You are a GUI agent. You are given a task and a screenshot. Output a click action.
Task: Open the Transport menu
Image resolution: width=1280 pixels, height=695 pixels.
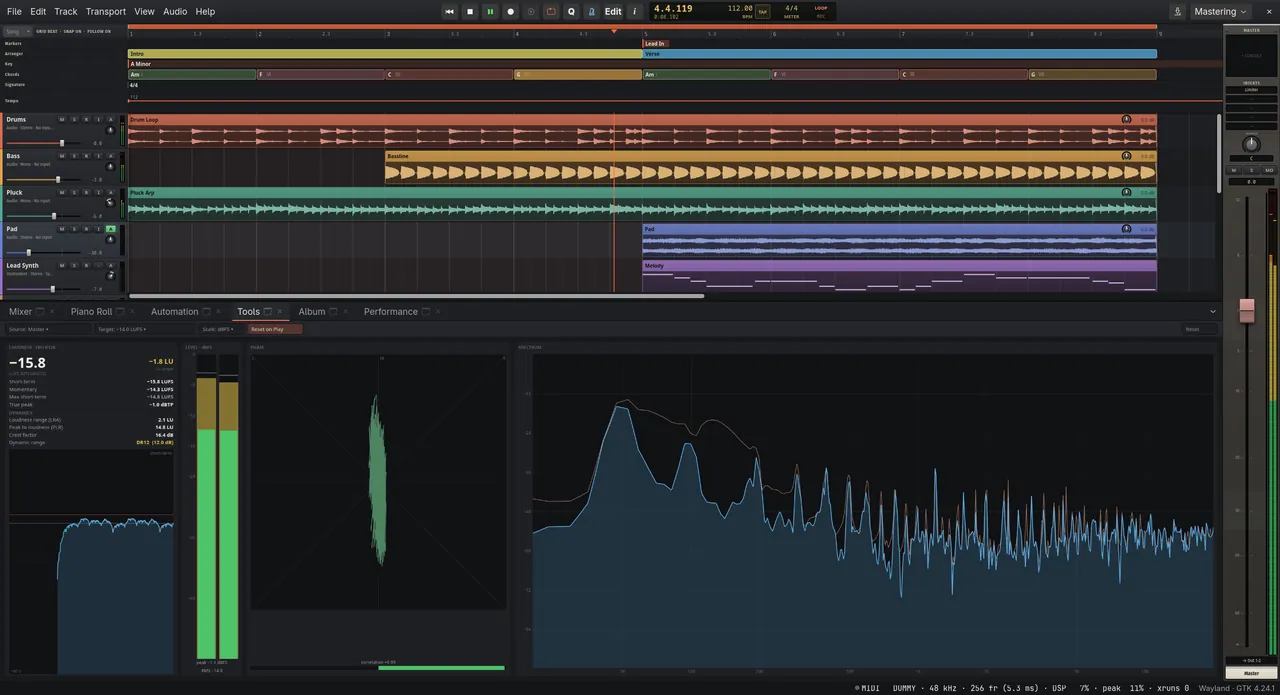(x=106, y=12)
